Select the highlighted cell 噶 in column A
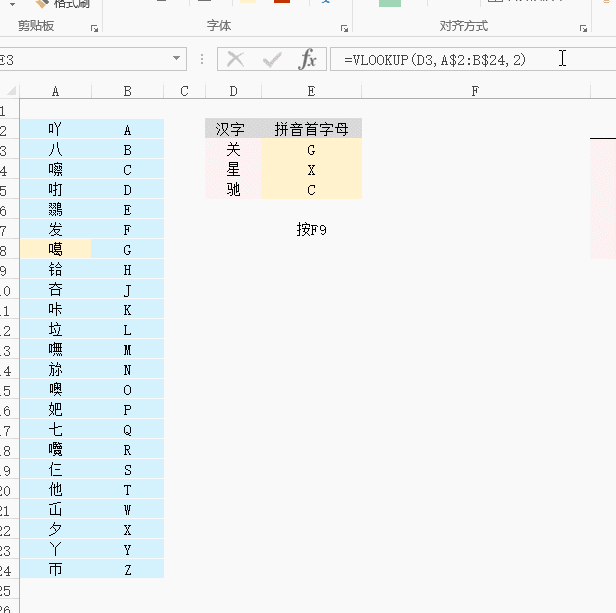This screenshot has height=613, width=616. (55, 249)
